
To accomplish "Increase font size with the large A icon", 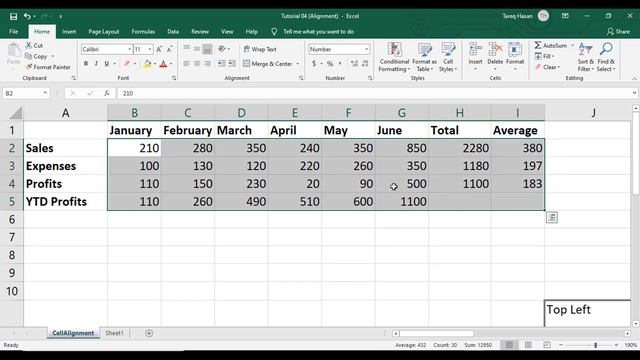I will (159, 49).
